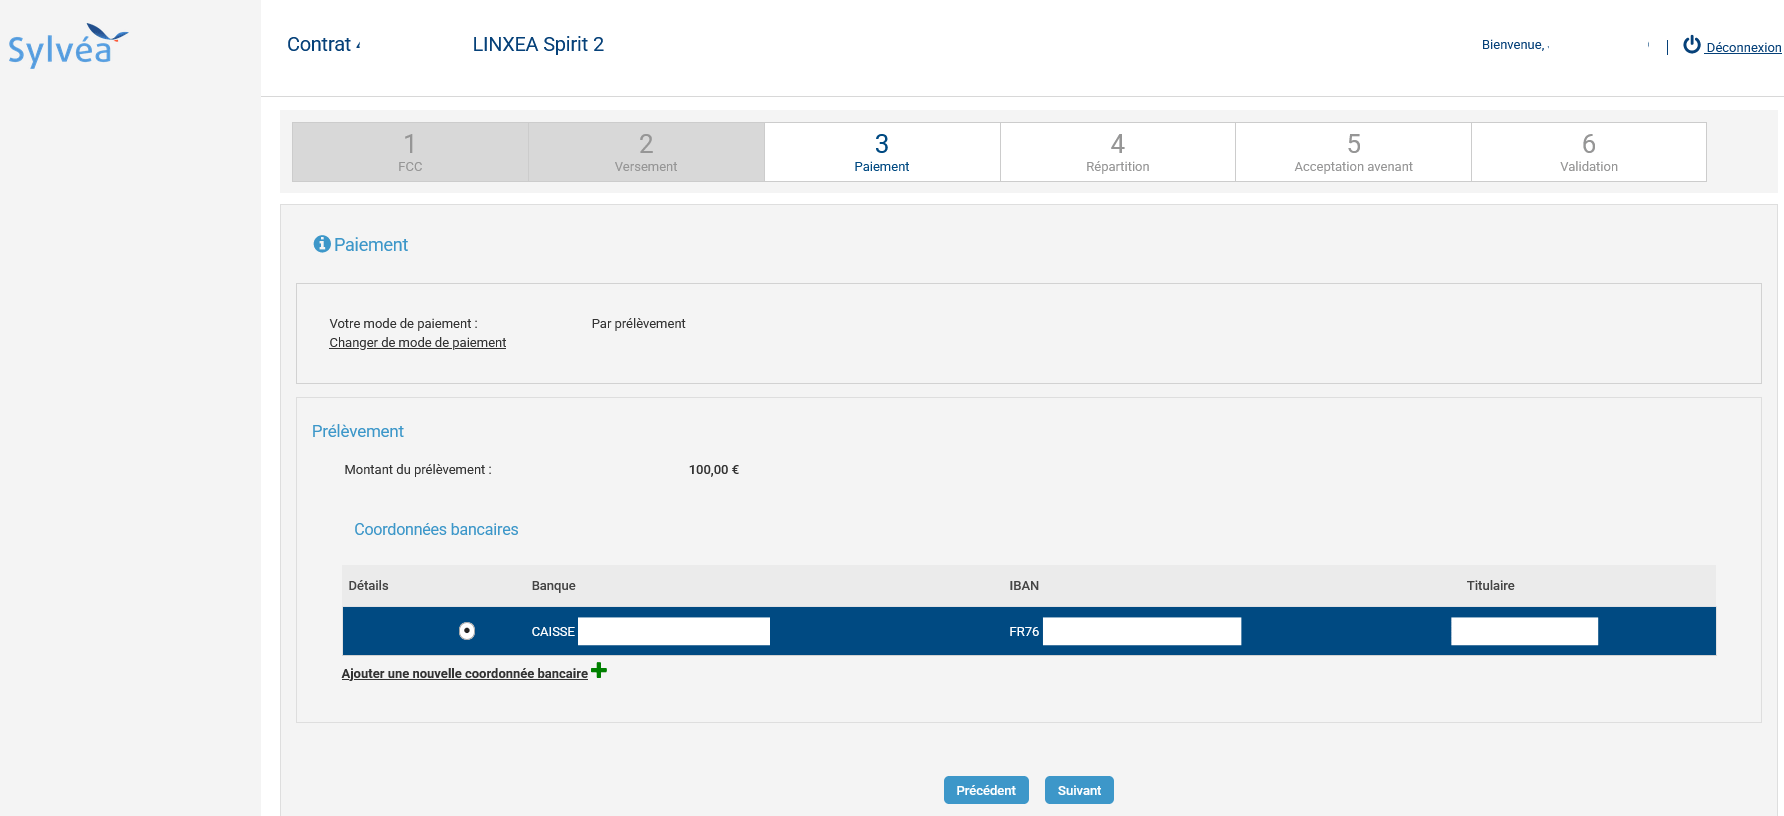This screenshot has width=1784, height=816.
Task: Select step 3 Paiement tab
Action: point(881,152)
